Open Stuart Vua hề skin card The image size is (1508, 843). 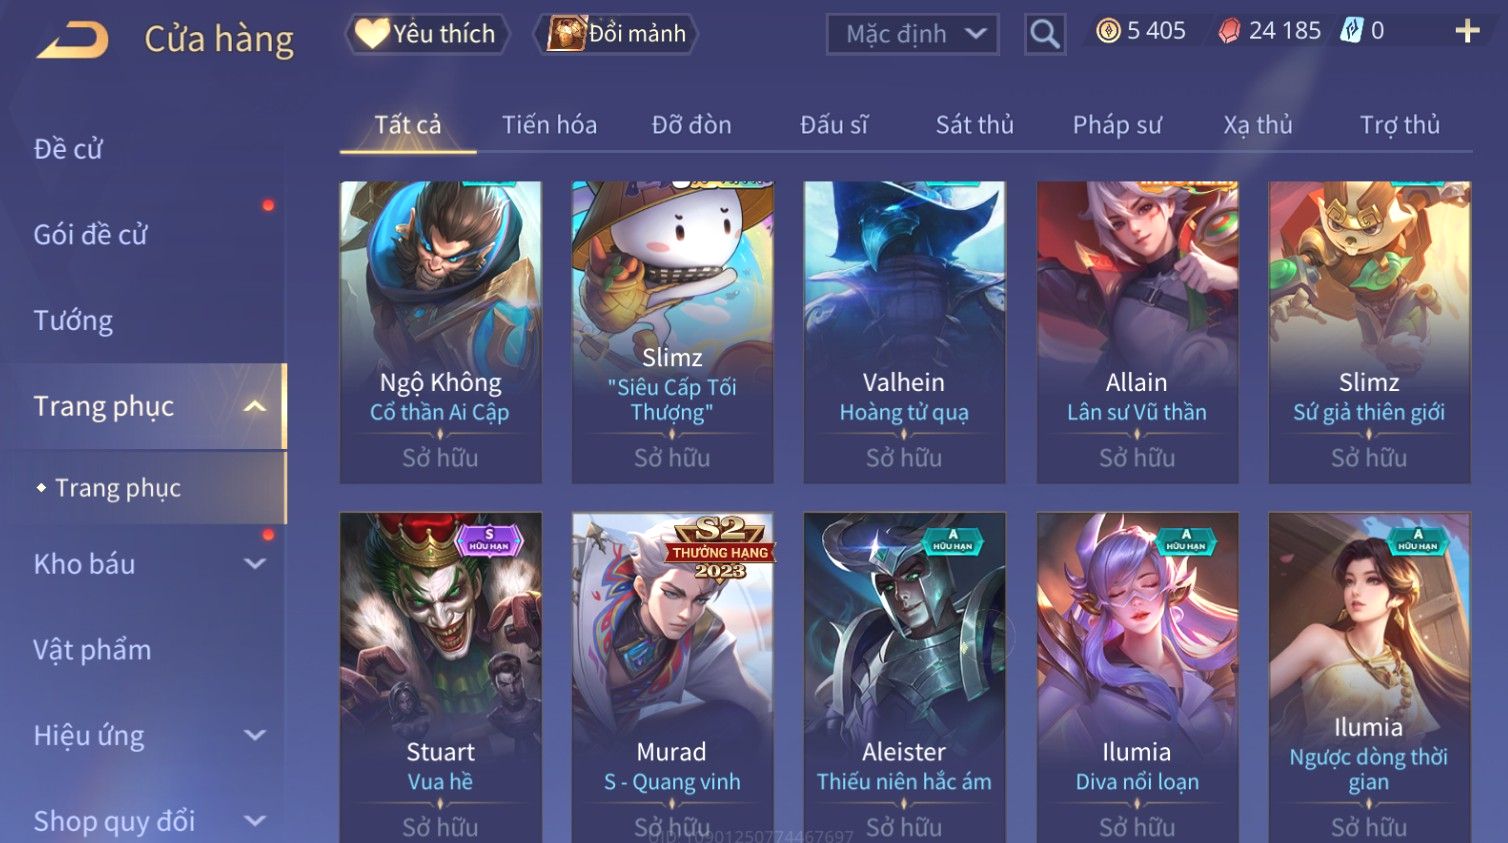pyautogui.click(x=440, y=678)
